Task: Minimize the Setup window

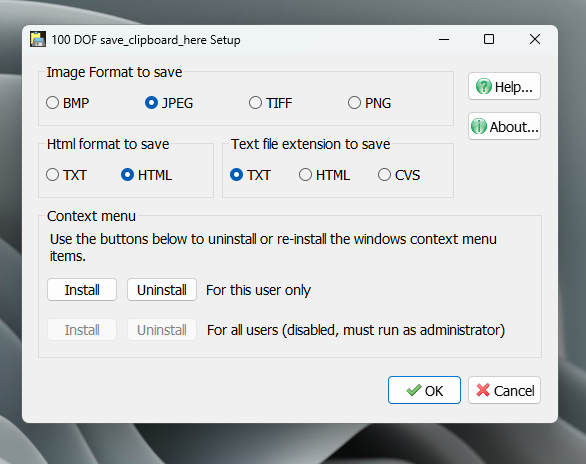Action: tap(444, 39)
